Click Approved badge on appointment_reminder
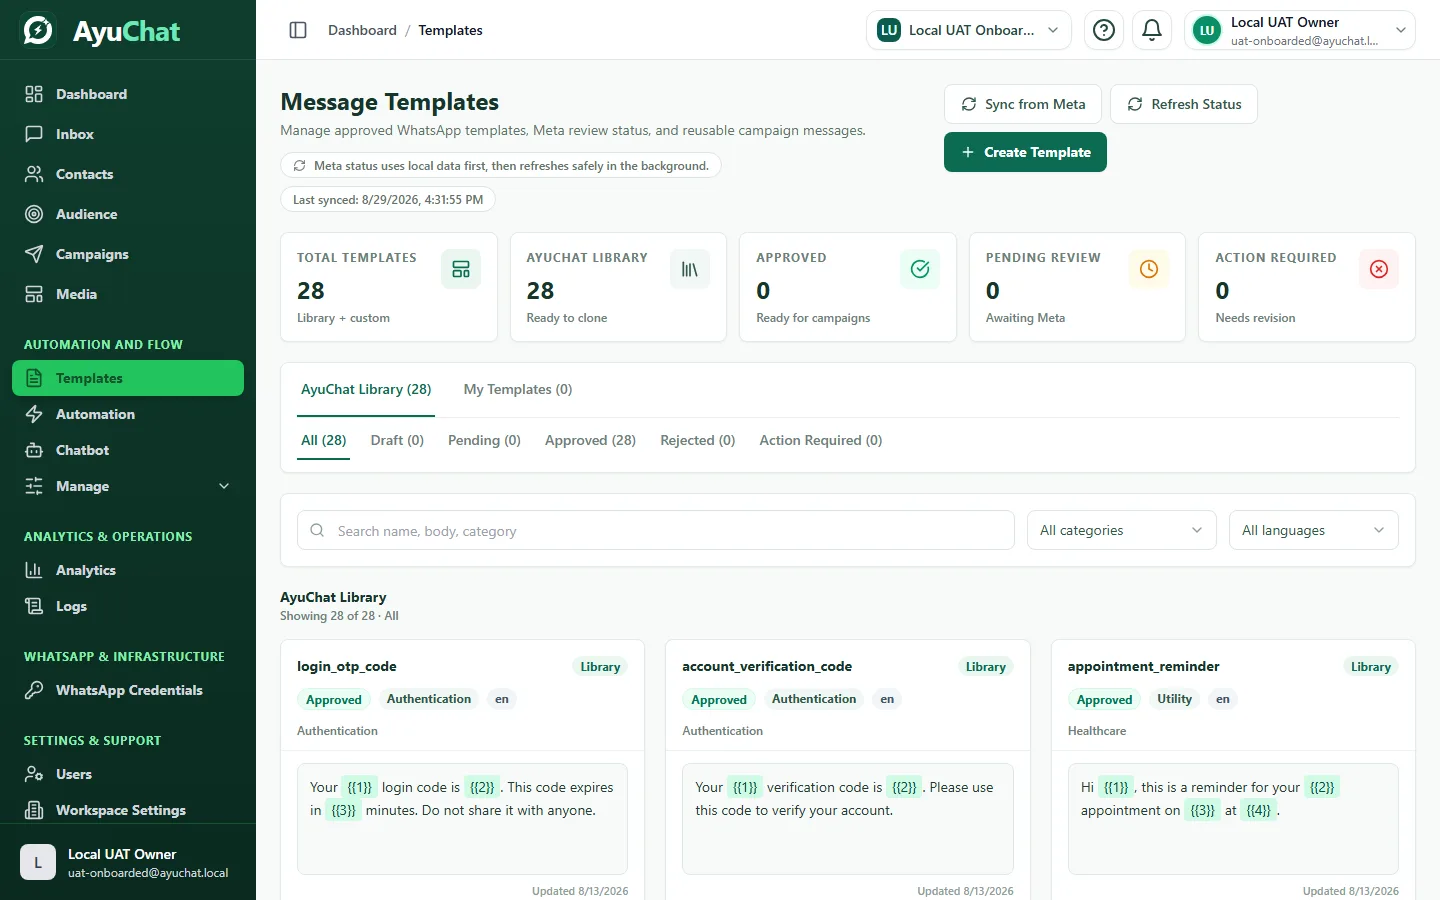The height and width of the screenshot is (900, 1440). tap(1104, 700)
